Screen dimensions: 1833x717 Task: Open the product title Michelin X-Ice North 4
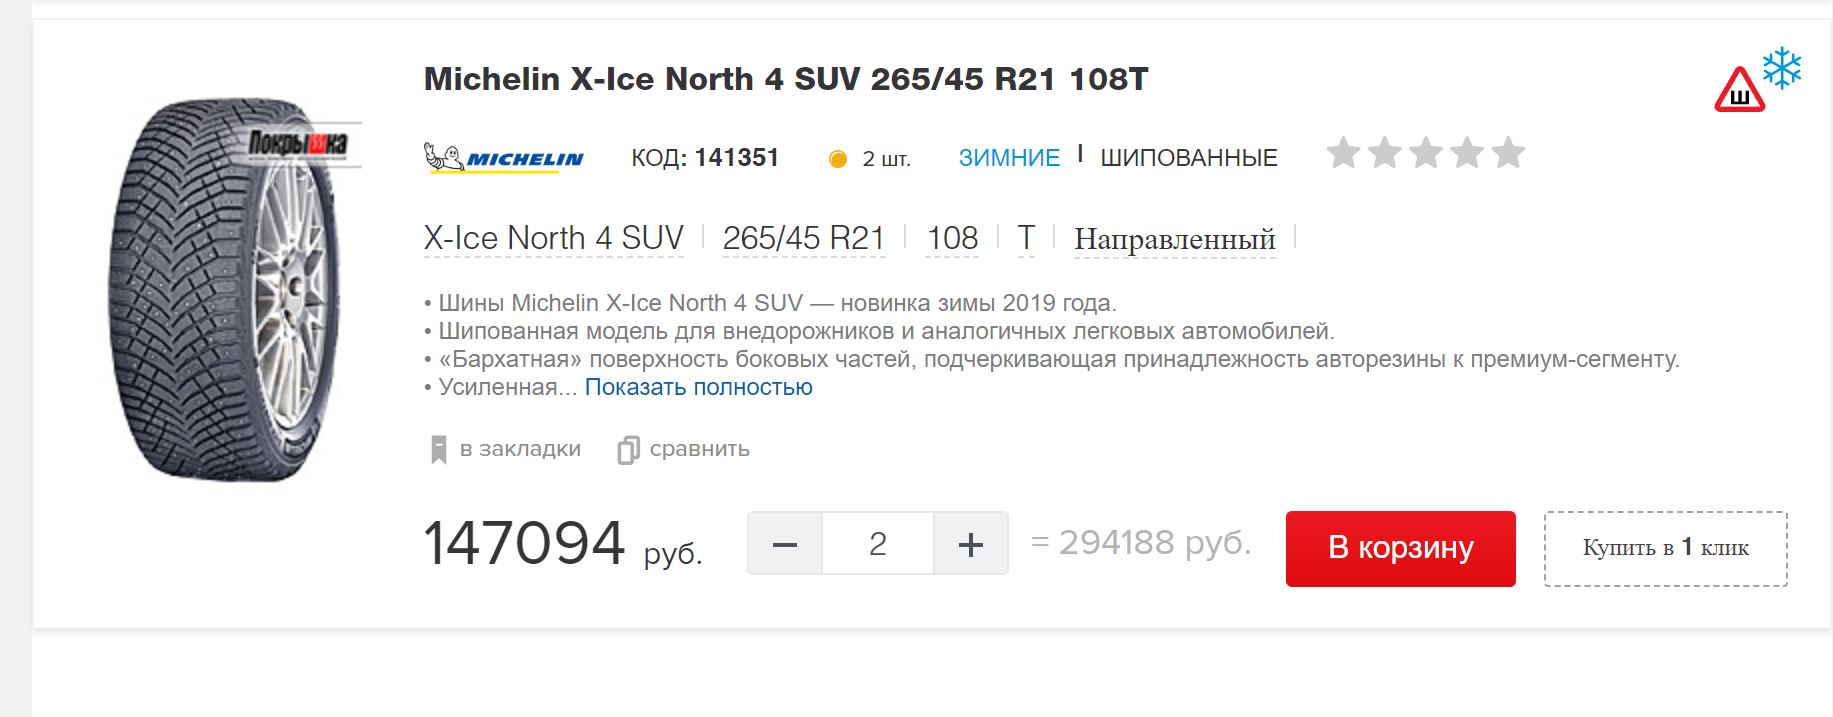click(x=786, y=79)
